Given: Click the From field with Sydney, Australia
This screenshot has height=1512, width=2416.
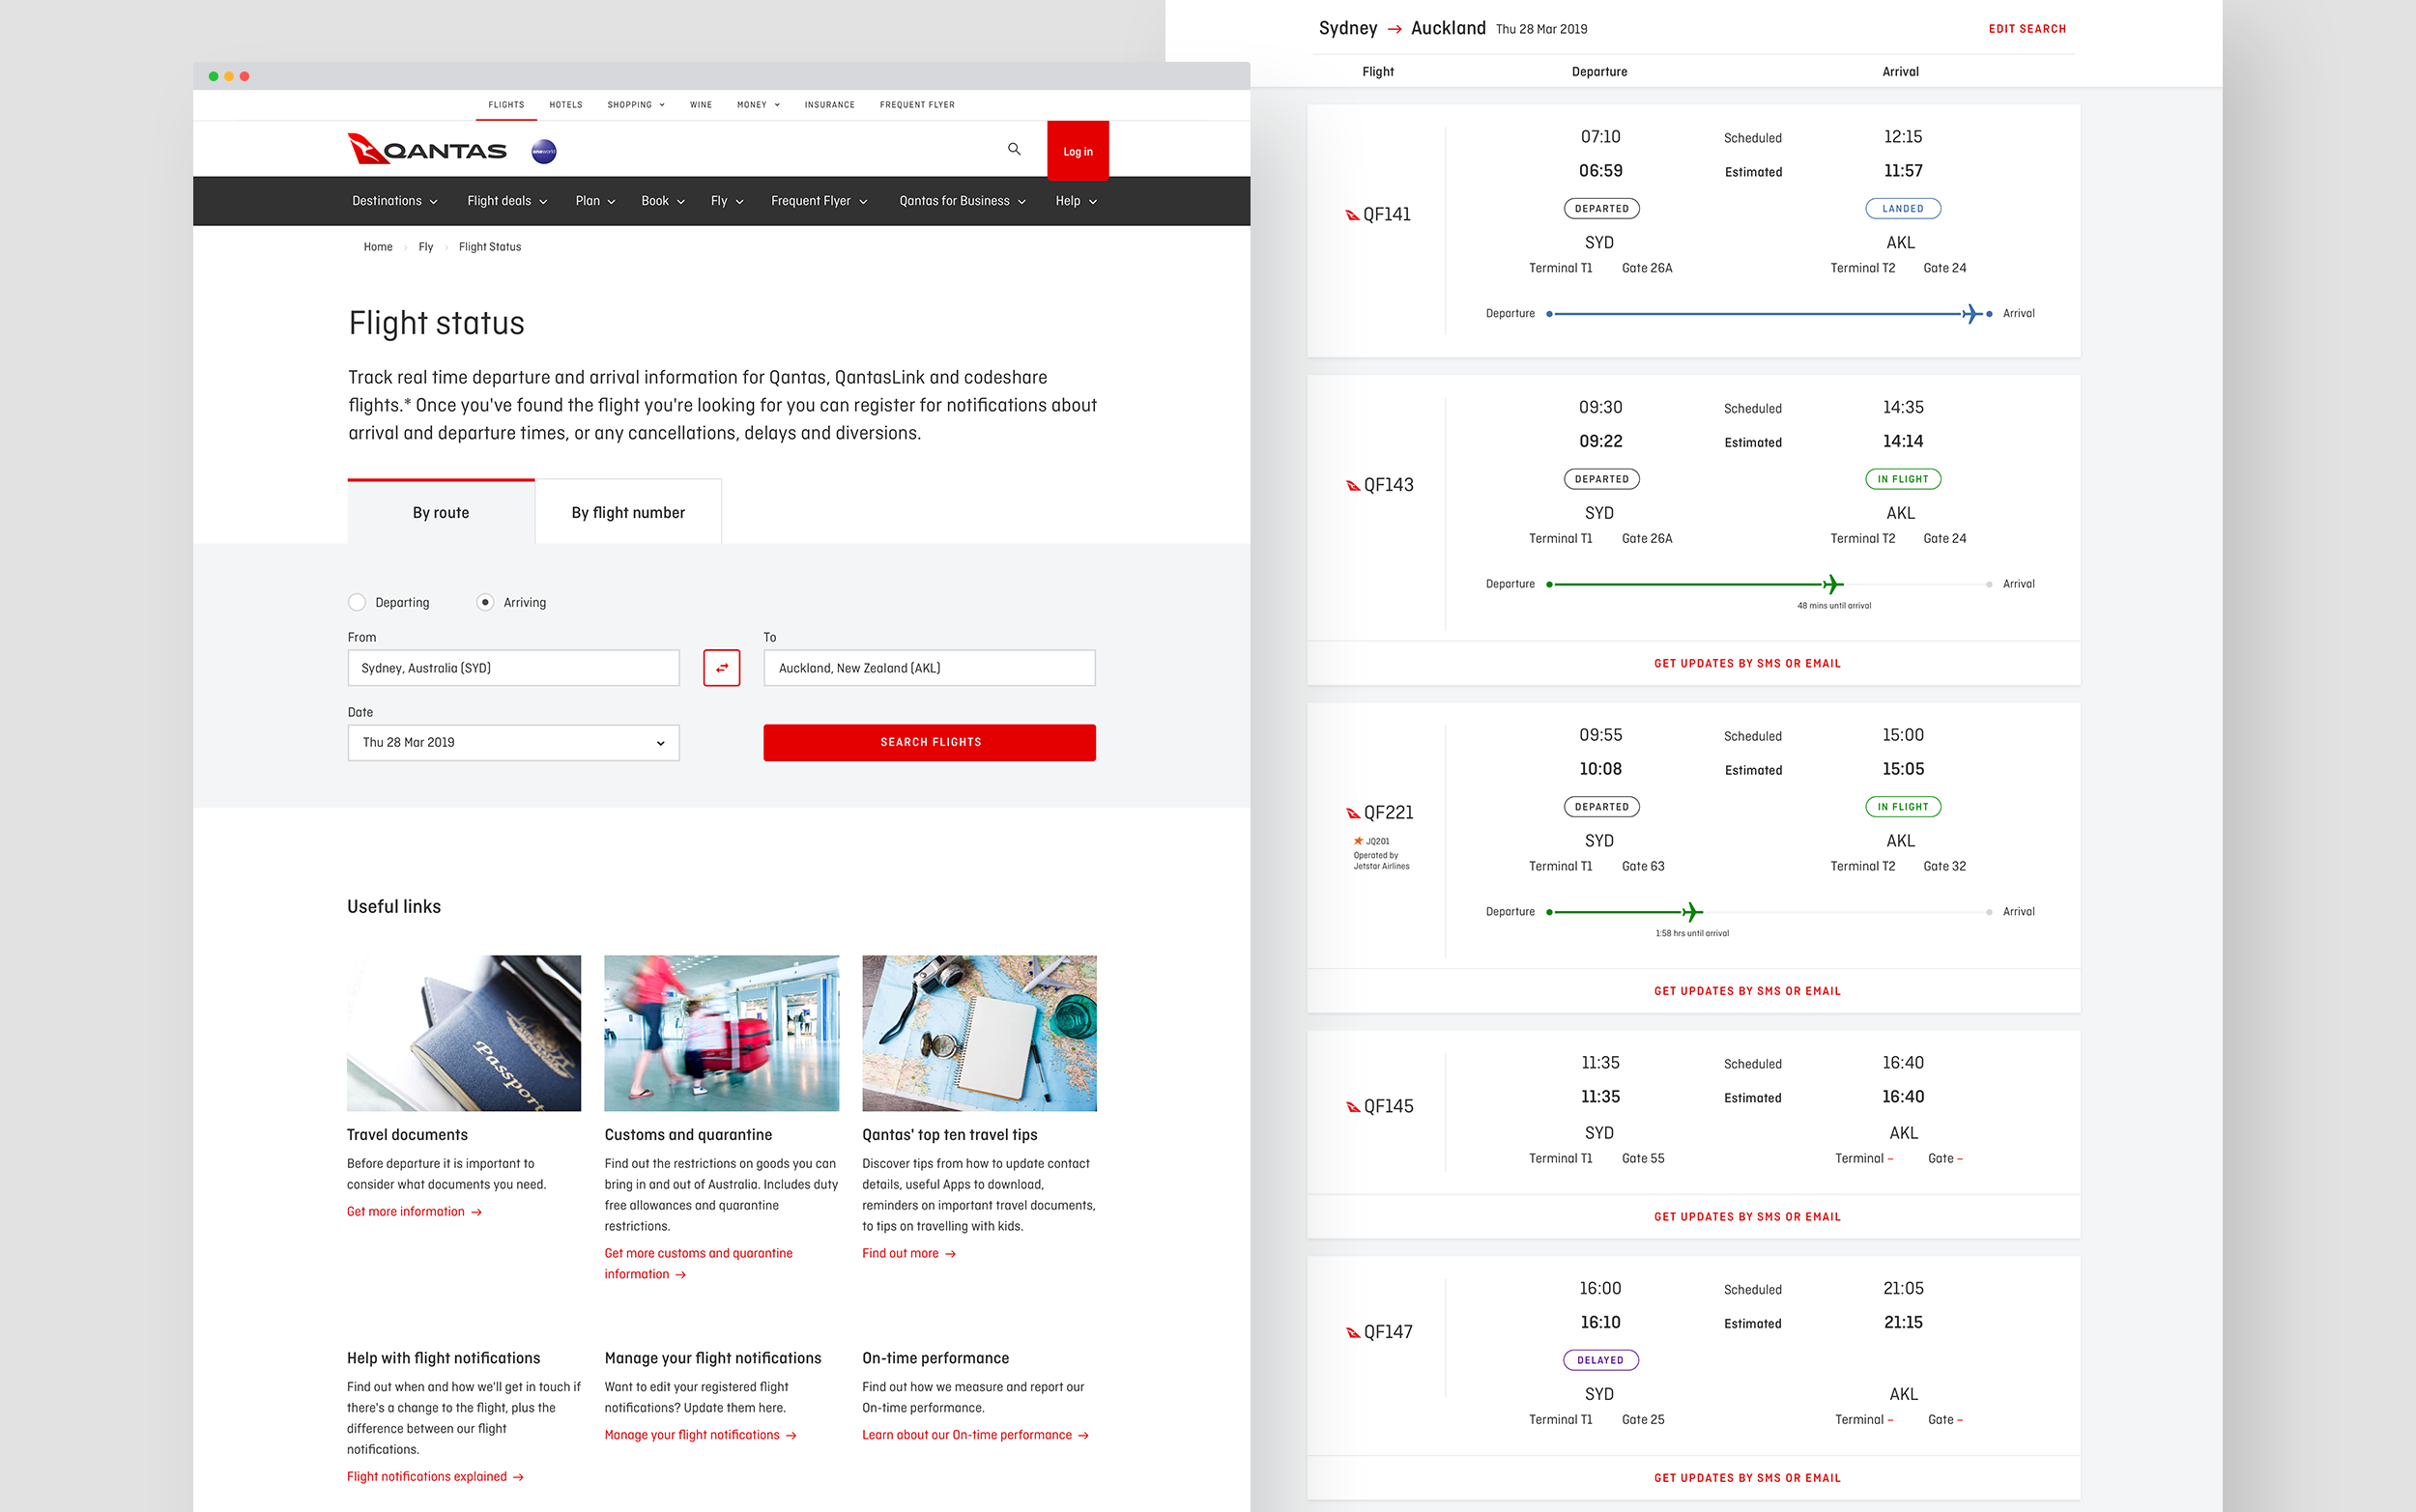Looking at the screenshot, I should [513, 668].
